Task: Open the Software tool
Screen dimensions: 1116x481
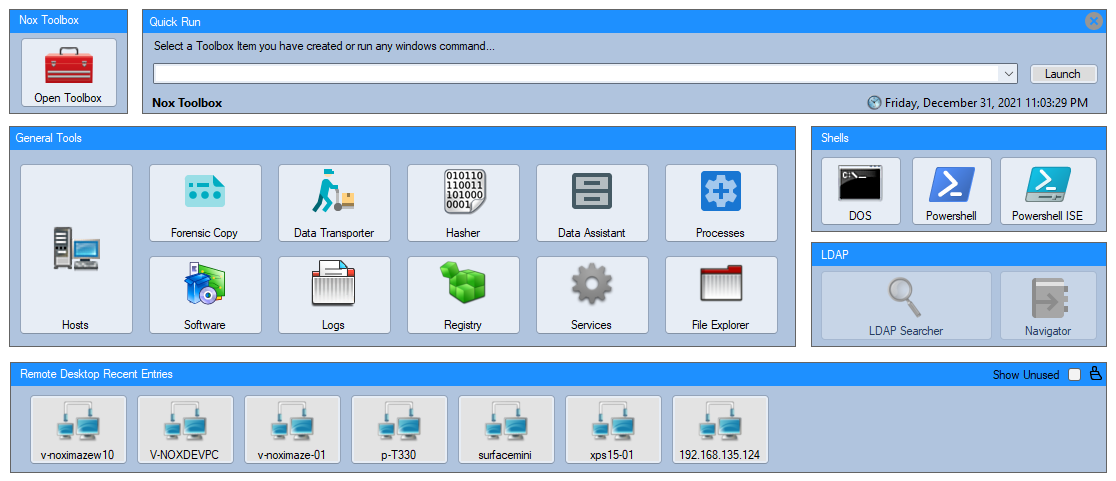Action: (x=205, y=295)
